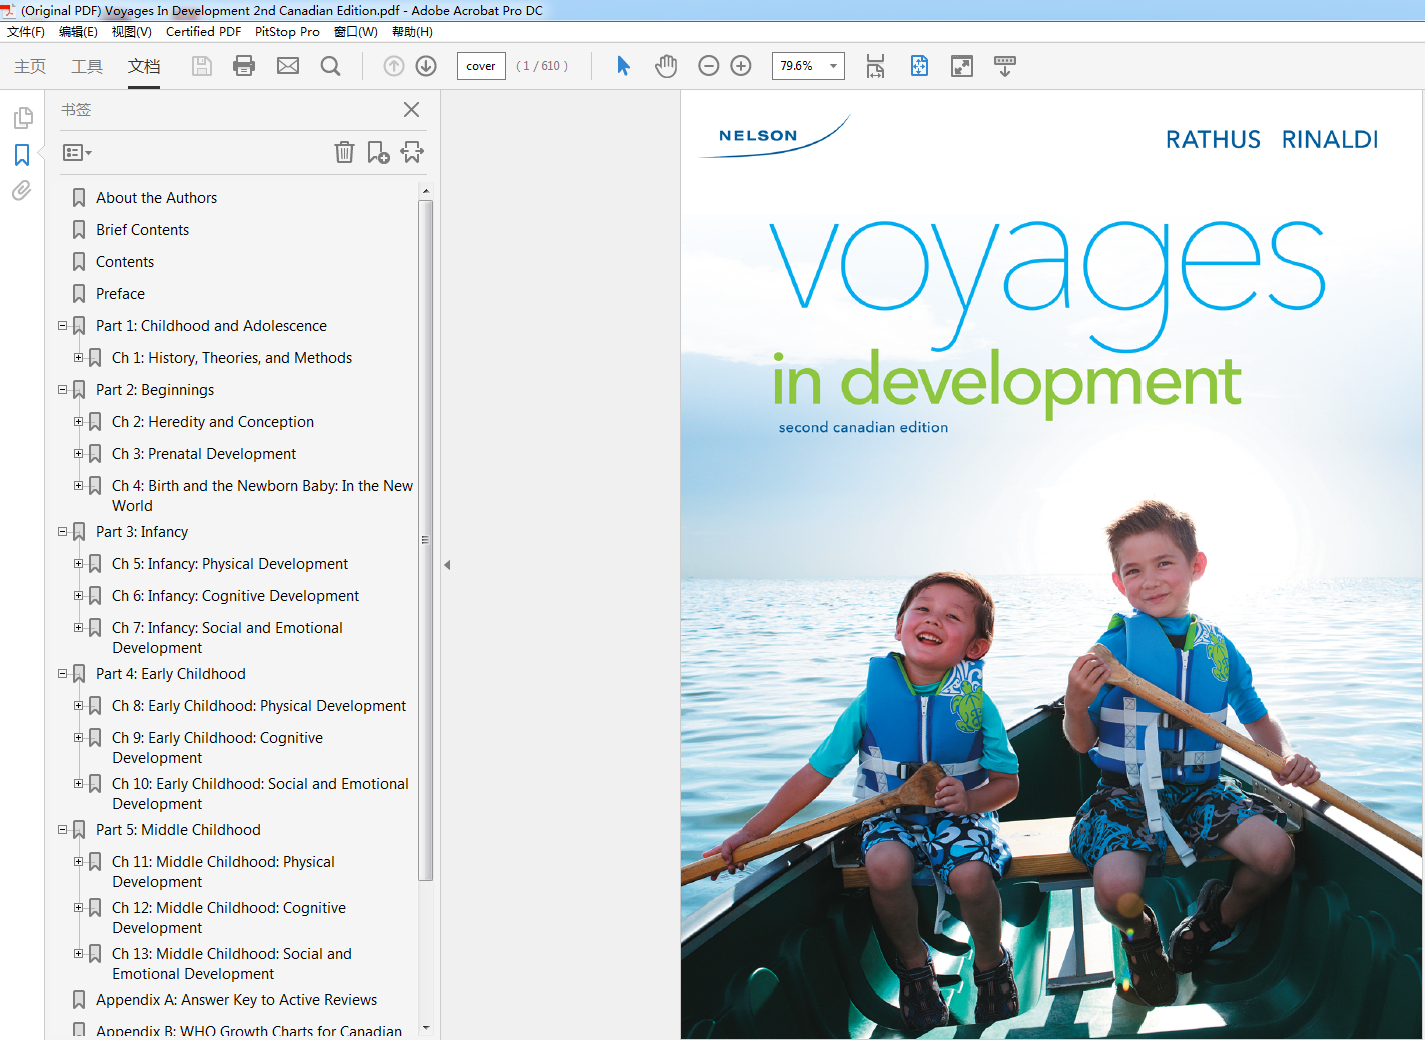Choose the Selection arrow tool
1425x1040 pixels.
pyautogui.click(x=623, y=66)
